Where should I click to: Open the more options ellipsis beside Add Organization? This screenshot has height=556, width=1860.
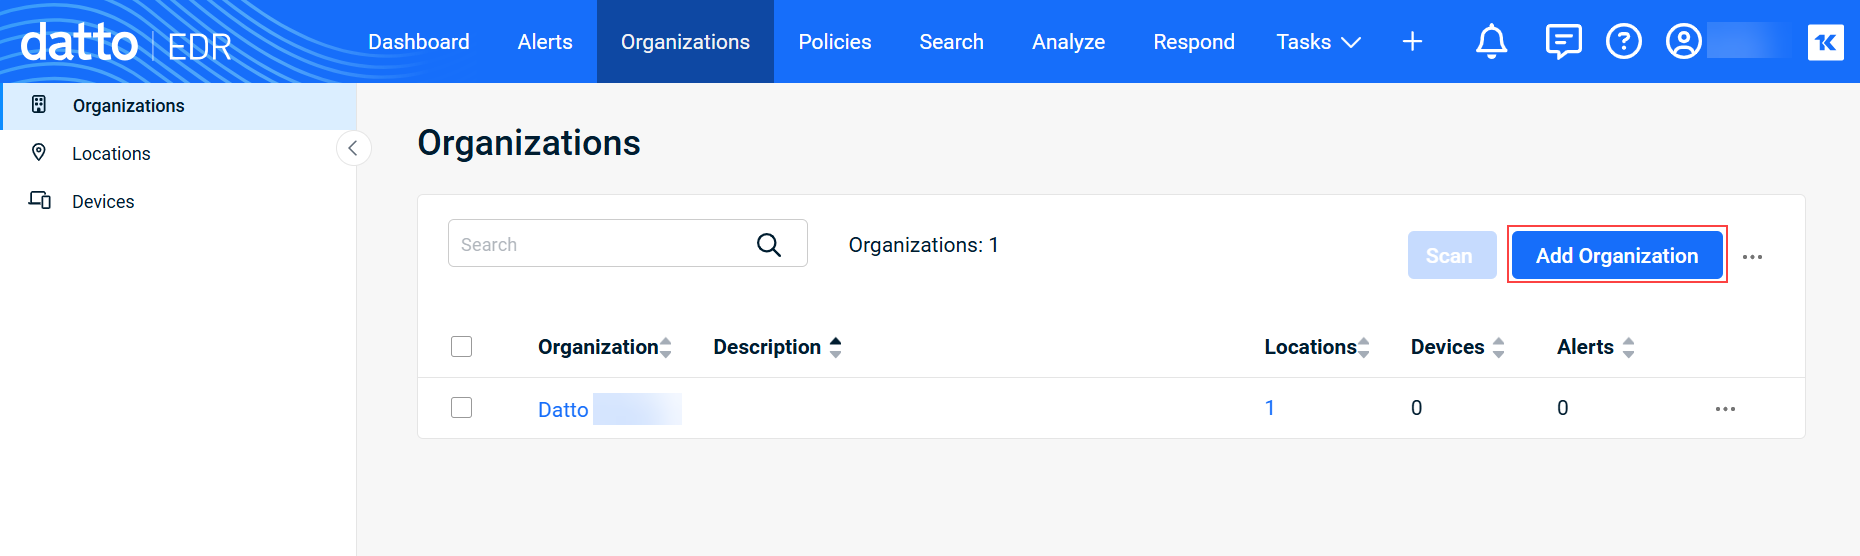tap(1752, 257)
